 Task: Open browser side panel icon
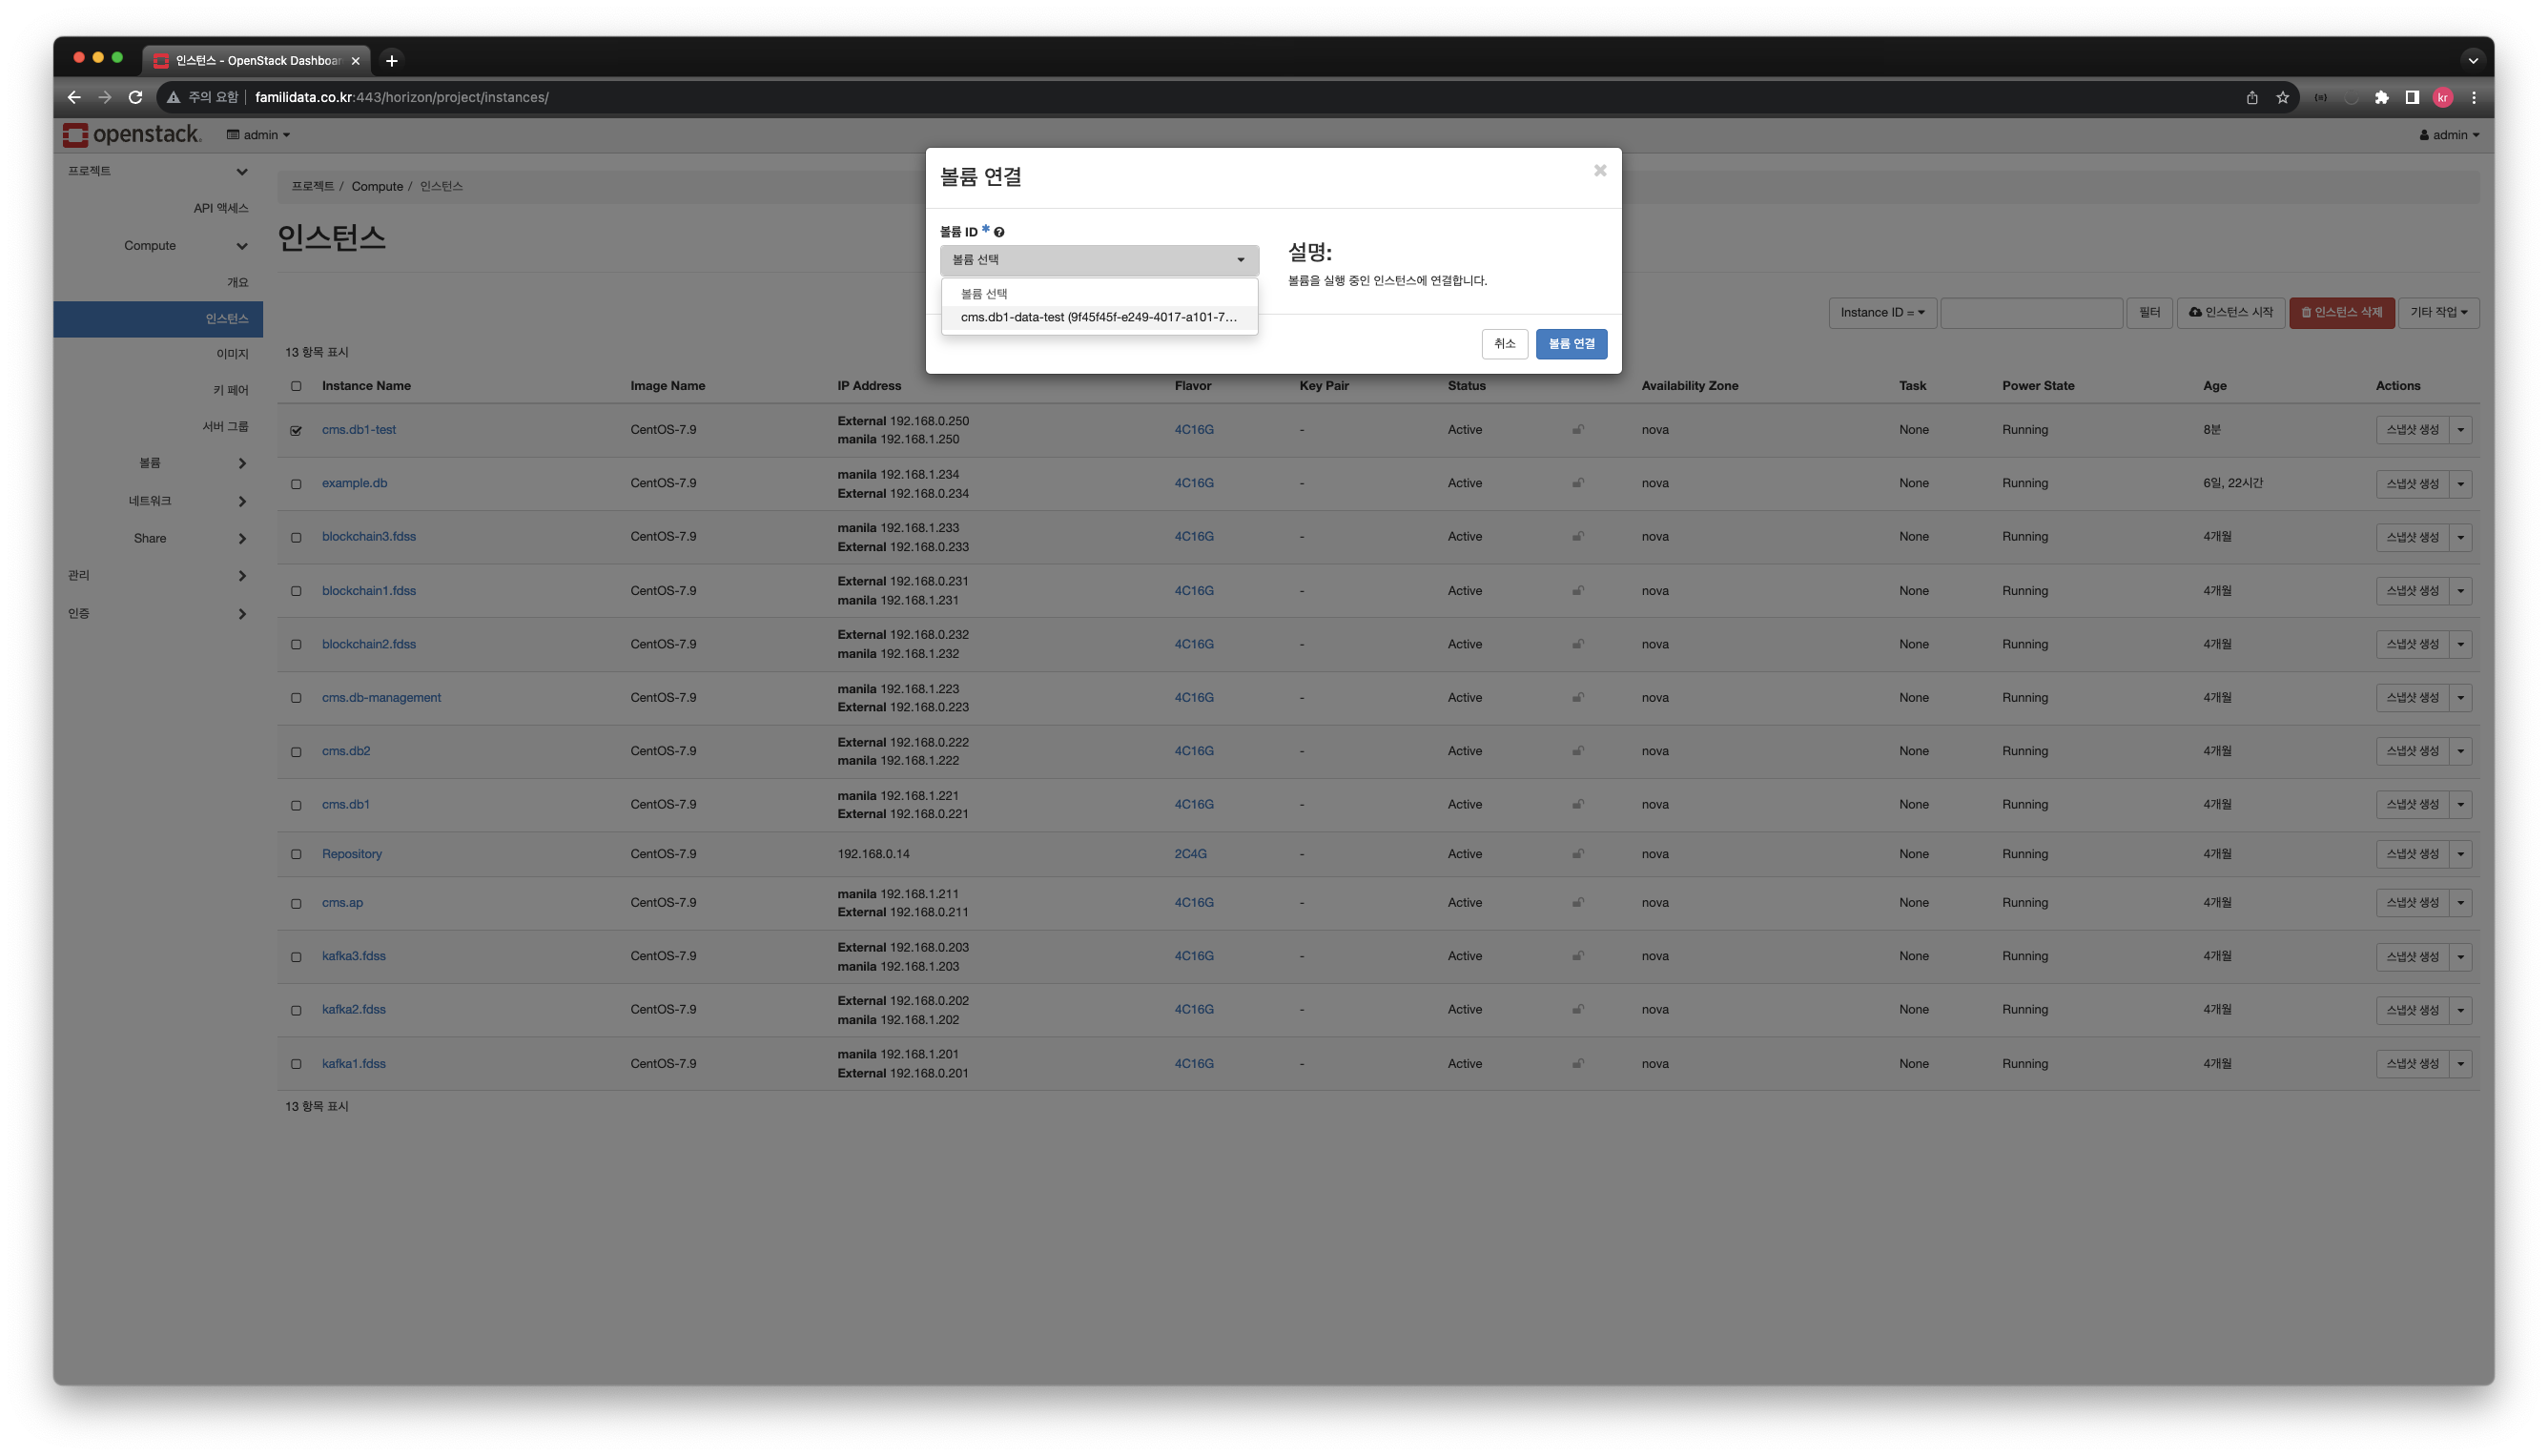(2411, 97)
